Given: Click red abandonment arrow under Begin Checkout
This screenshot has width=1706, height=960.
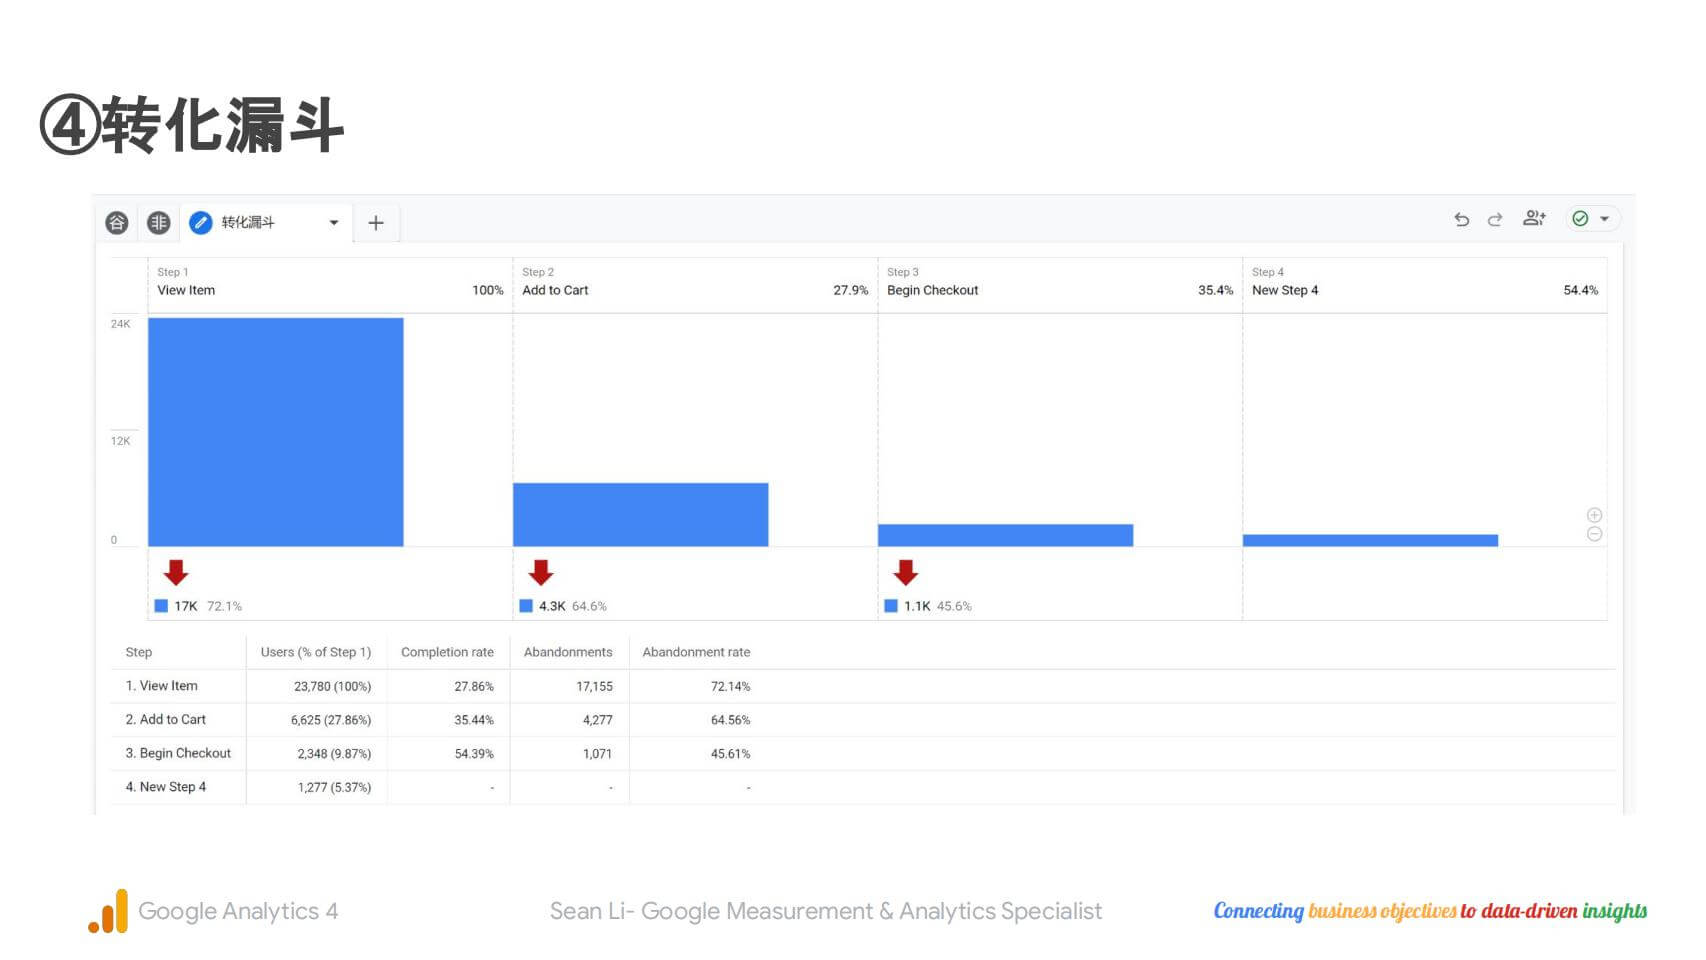Looking at the screenshot, I should (906, 572).
